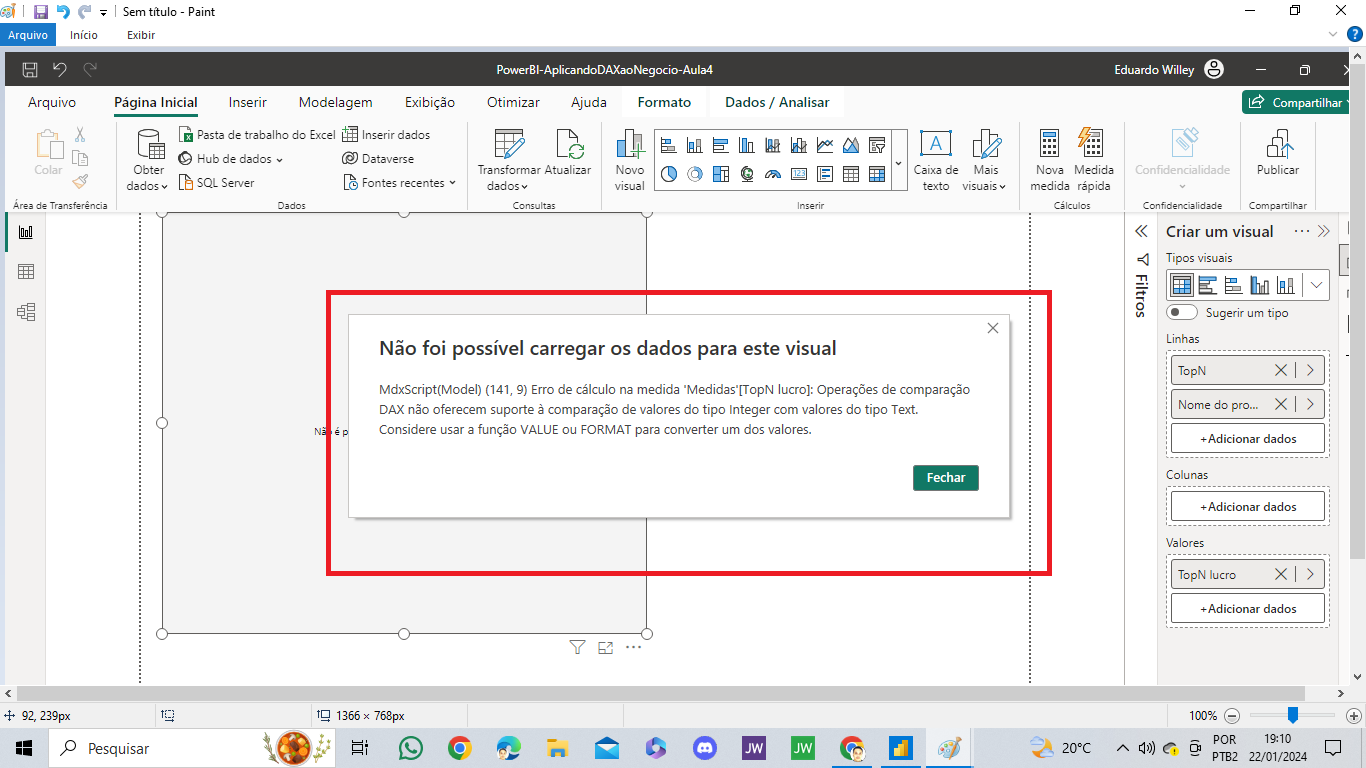Click the Filtros pane label

point(1141,296)
